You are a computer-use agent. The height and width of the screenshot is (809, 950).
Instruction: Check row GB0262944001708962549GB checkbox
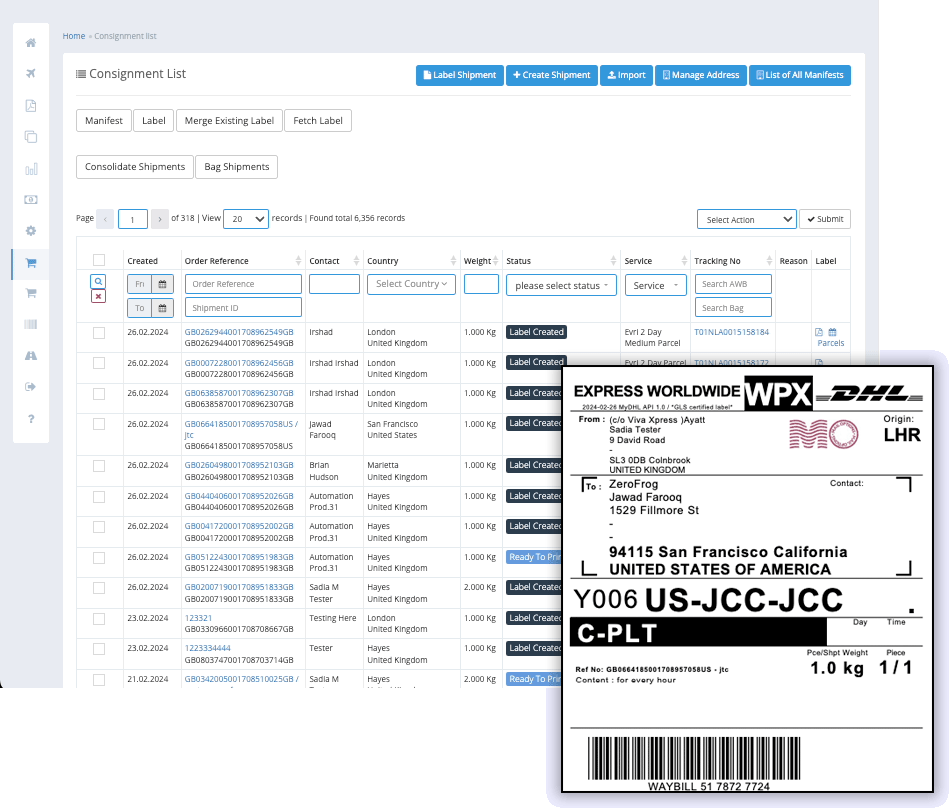[x=99, y=333]
